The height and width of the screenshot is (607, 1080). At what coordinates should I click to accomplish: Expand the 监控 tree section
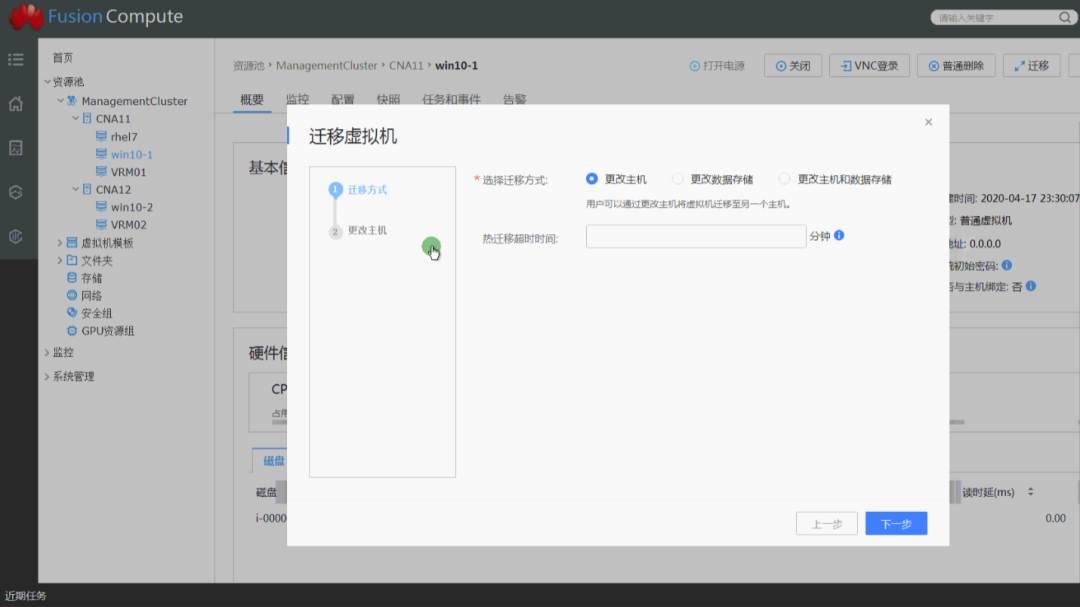tap(47, 352)
